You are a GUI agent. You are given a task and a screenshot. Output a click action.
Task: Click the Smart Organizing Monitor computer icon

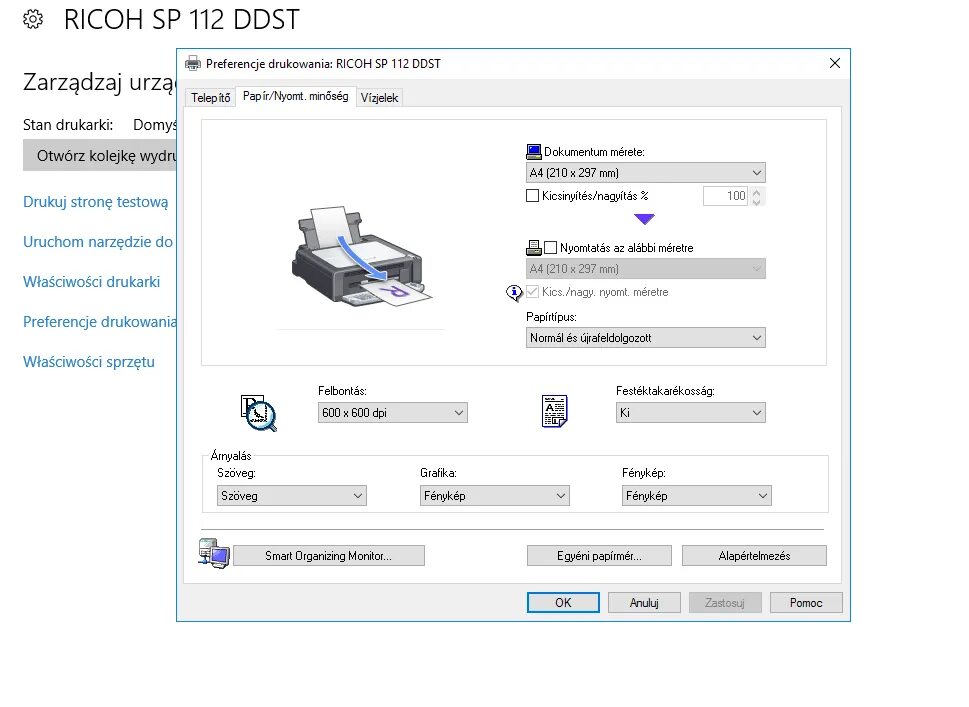pos(214,554)
